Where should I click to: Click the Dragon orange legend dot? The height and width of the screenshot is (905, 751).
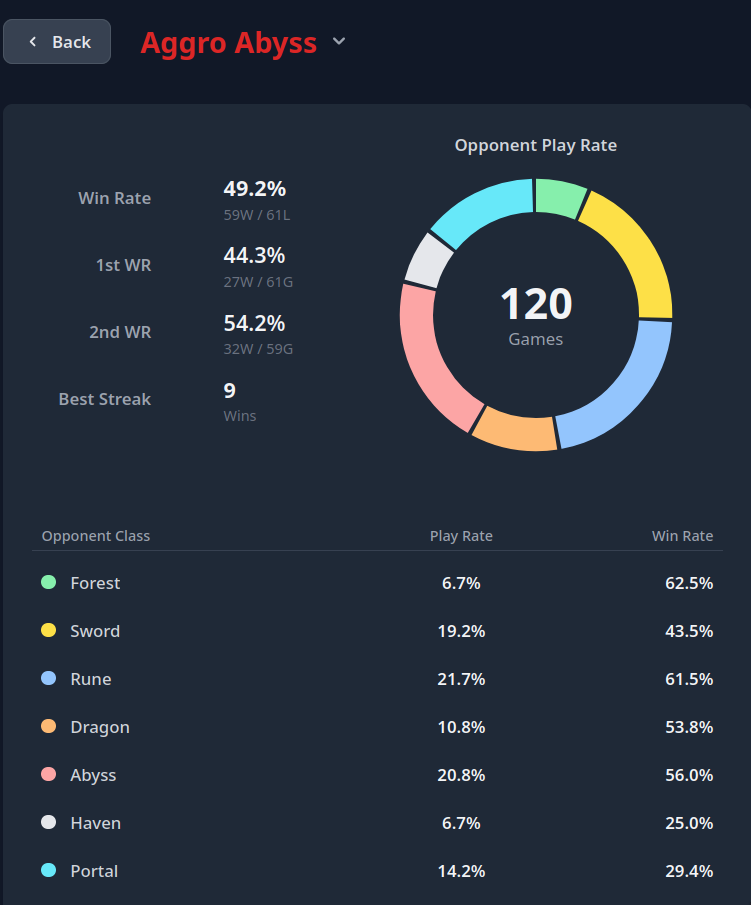48,726
